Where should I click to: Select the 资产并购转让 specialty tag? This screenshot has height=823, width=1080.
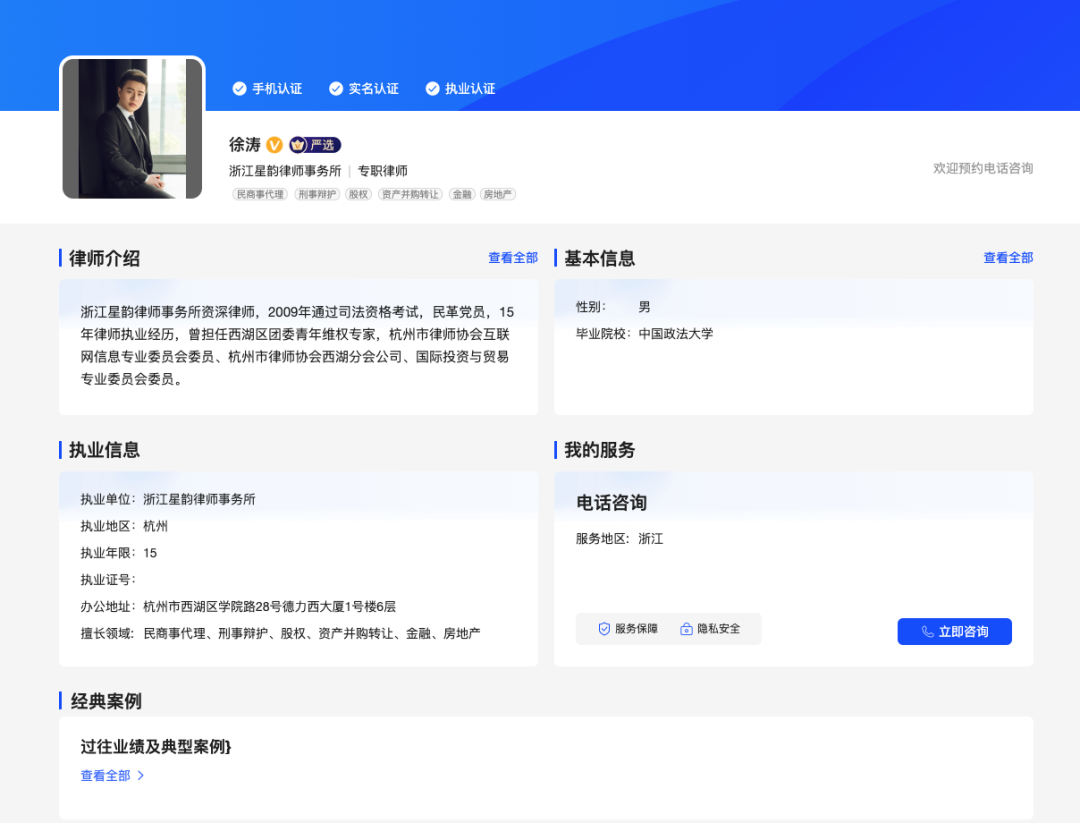(x=410, y=195)
